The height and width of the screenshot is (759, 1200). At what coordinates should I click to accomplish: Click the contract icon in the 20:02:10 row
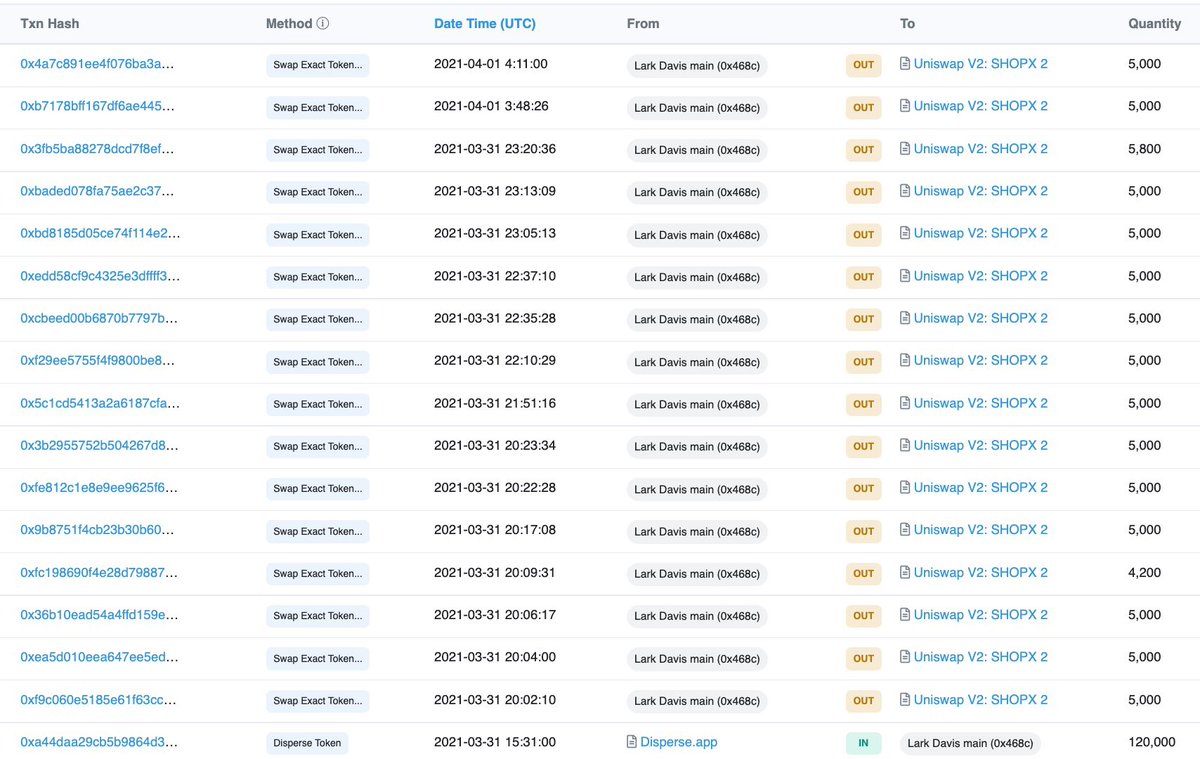point(905,700)
